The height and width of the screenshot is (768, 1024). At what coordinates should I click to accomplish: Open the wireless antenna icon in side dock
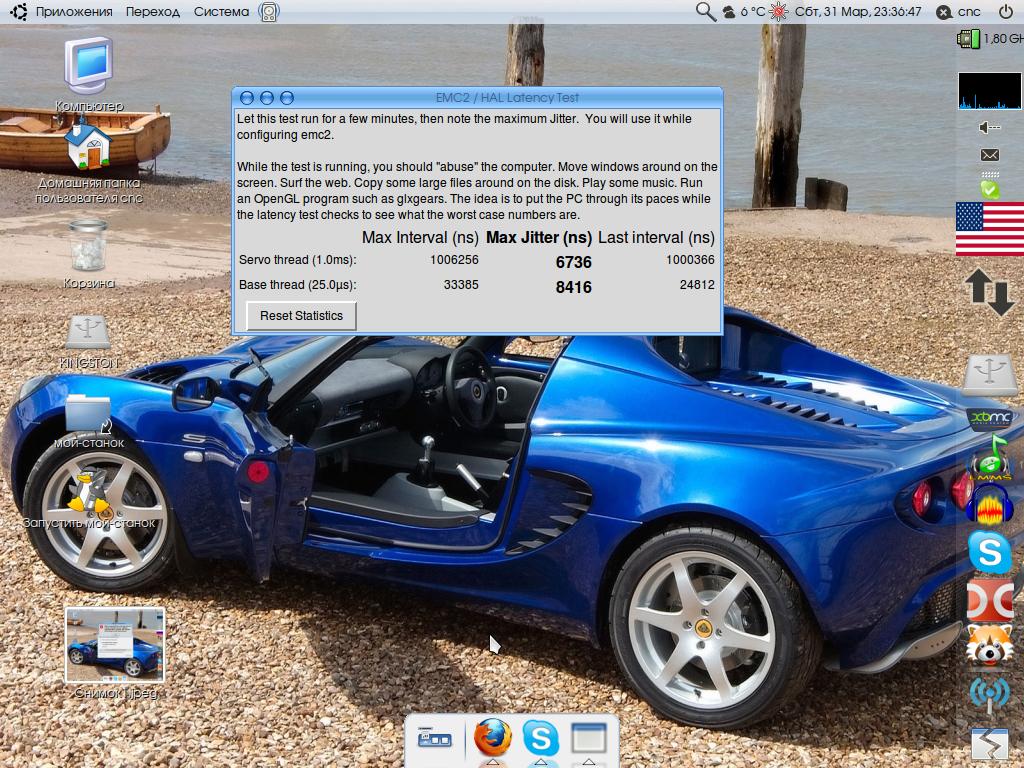(x=990, y=694)
